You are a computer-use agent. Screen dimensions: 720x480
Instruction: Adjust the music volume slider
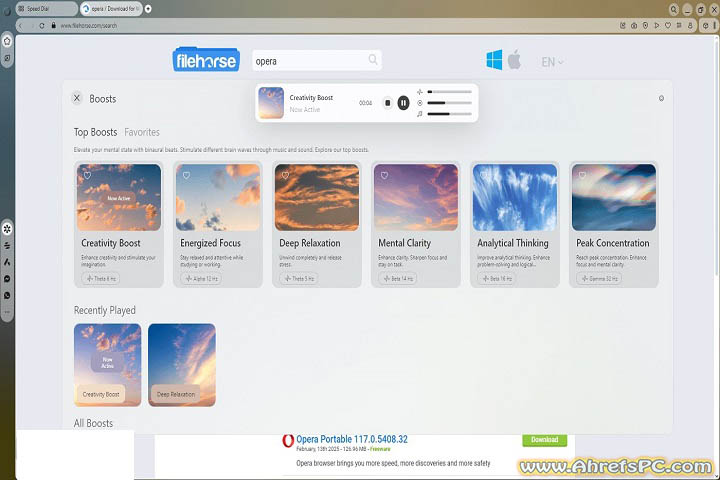(450, 114)
